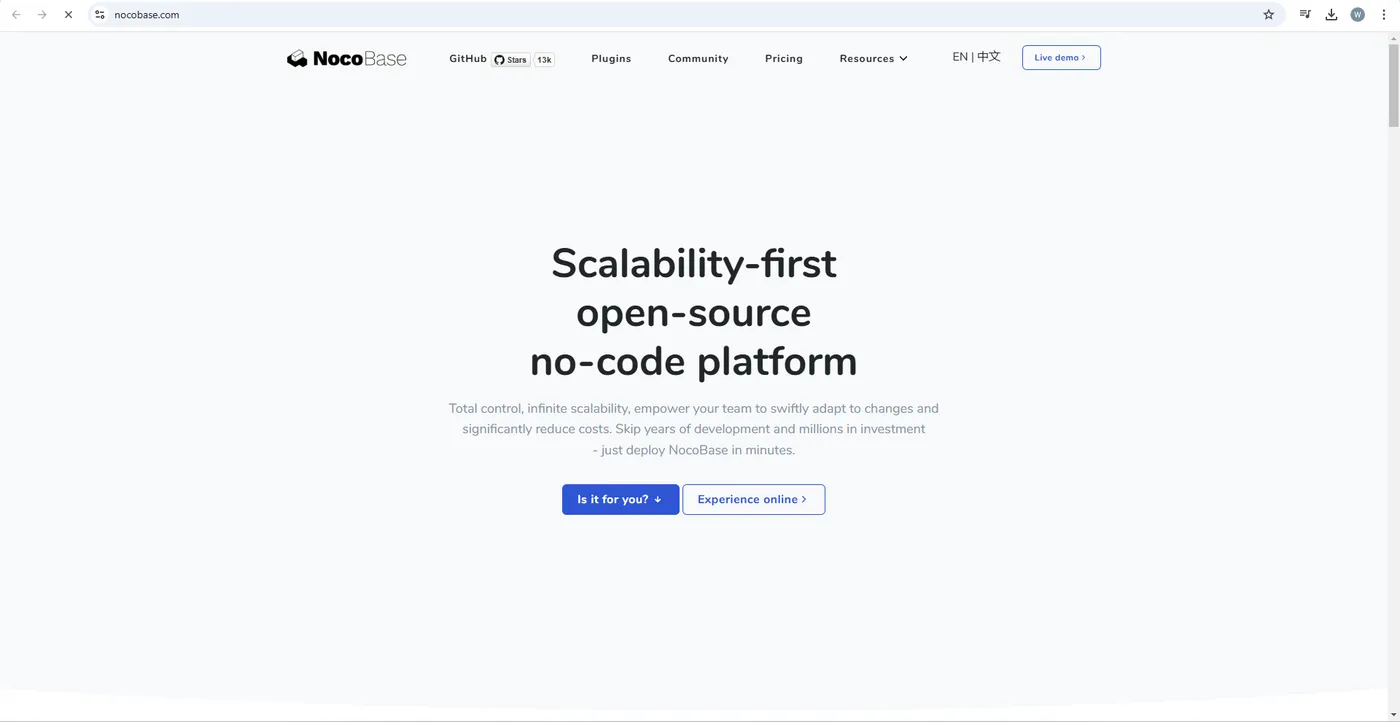Stop the page loading with the X icon
1400x722 pixels.
pyautogui.click(x=68, y=14)
